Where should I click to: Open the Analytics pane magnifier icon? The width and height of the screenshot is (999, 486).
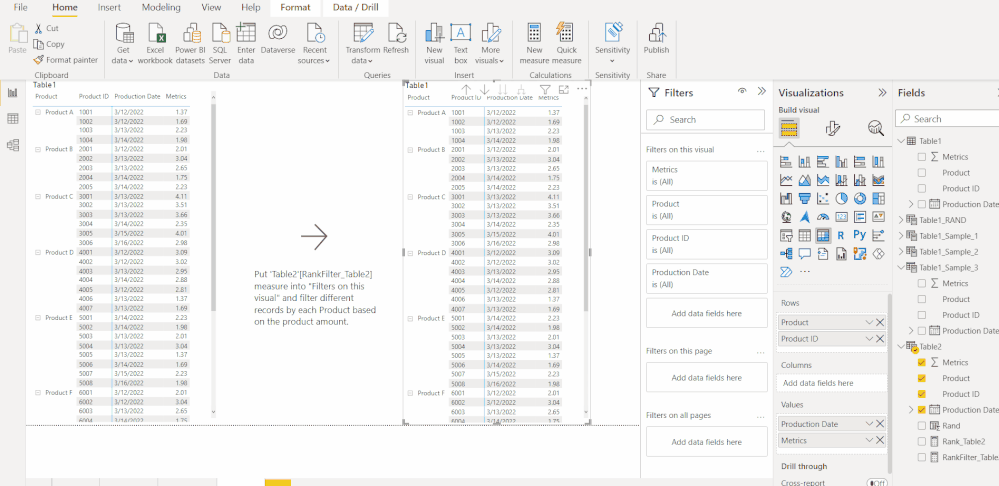tap(876, 129)
